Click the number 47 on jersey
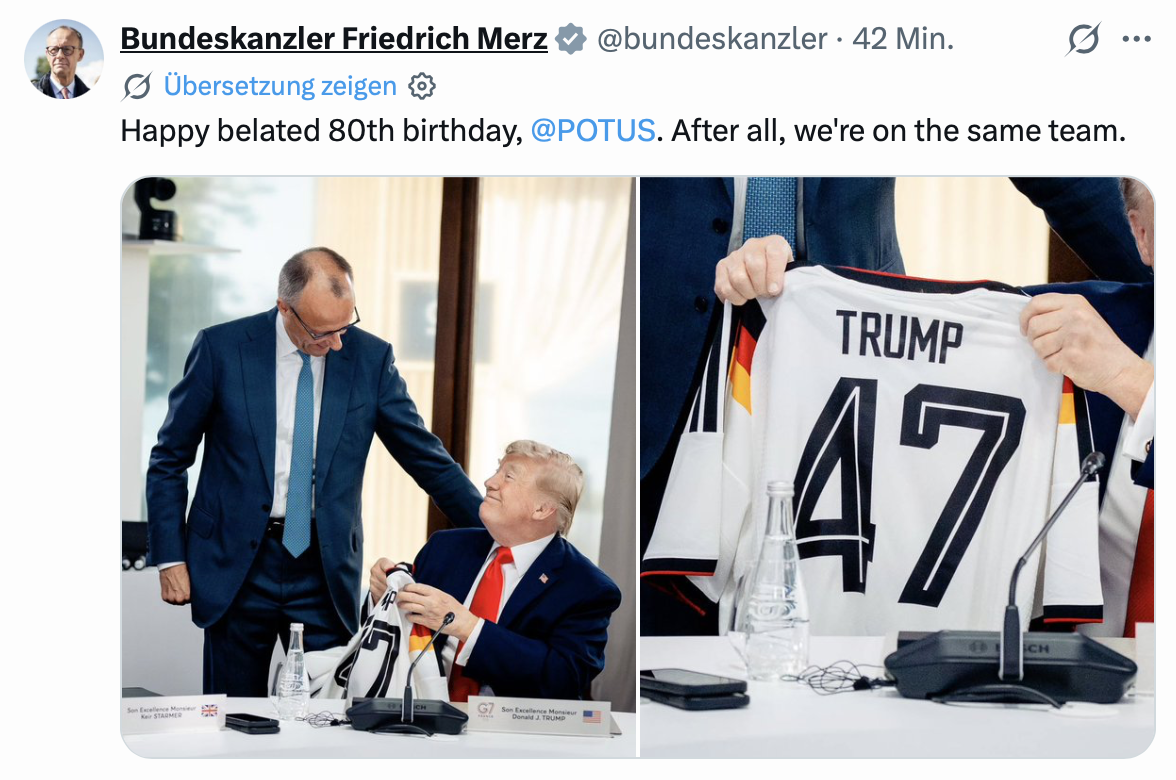The width and height of the screenshot is (1176, 780). click(908, 491)
